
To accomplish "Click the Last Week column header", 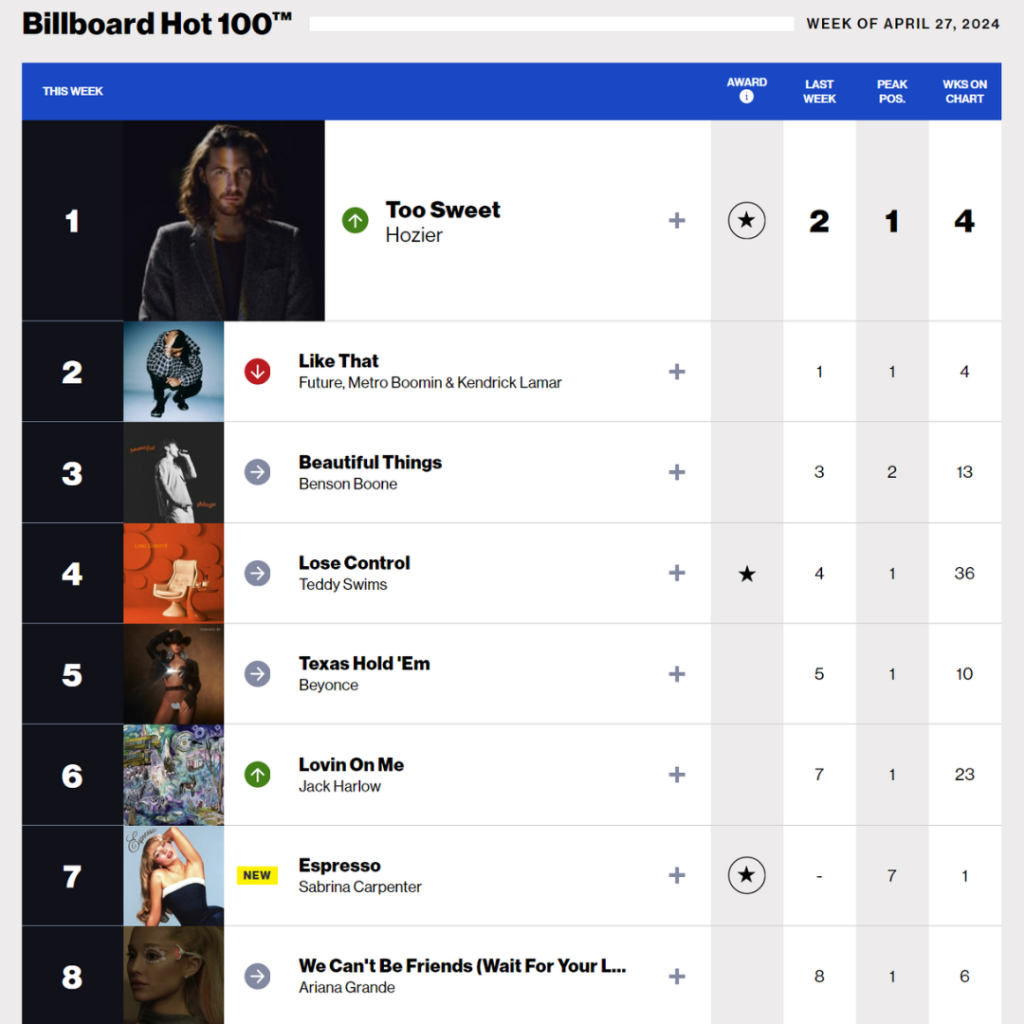I will pyautogui.click(x=819, y=91).
